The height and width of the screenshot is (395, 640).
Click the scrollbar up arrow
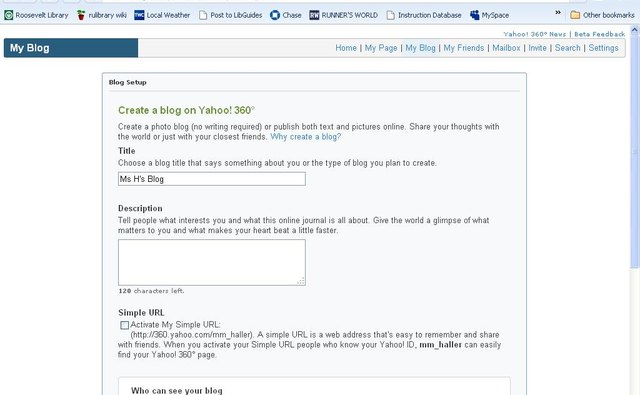[635, 29]
